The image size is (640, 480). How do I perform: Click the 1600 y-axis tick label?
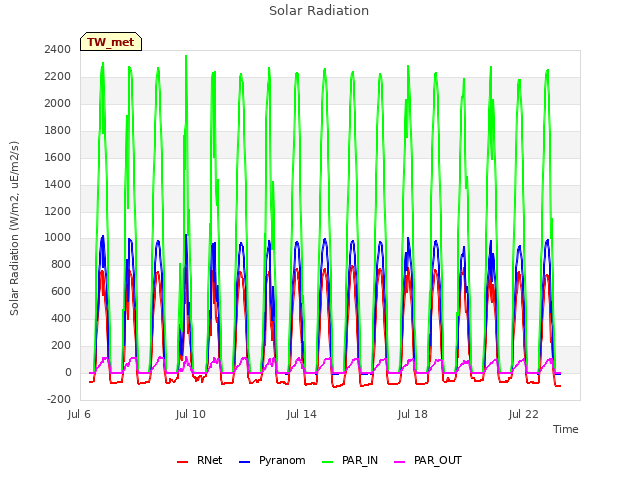(x=58, y=157)
